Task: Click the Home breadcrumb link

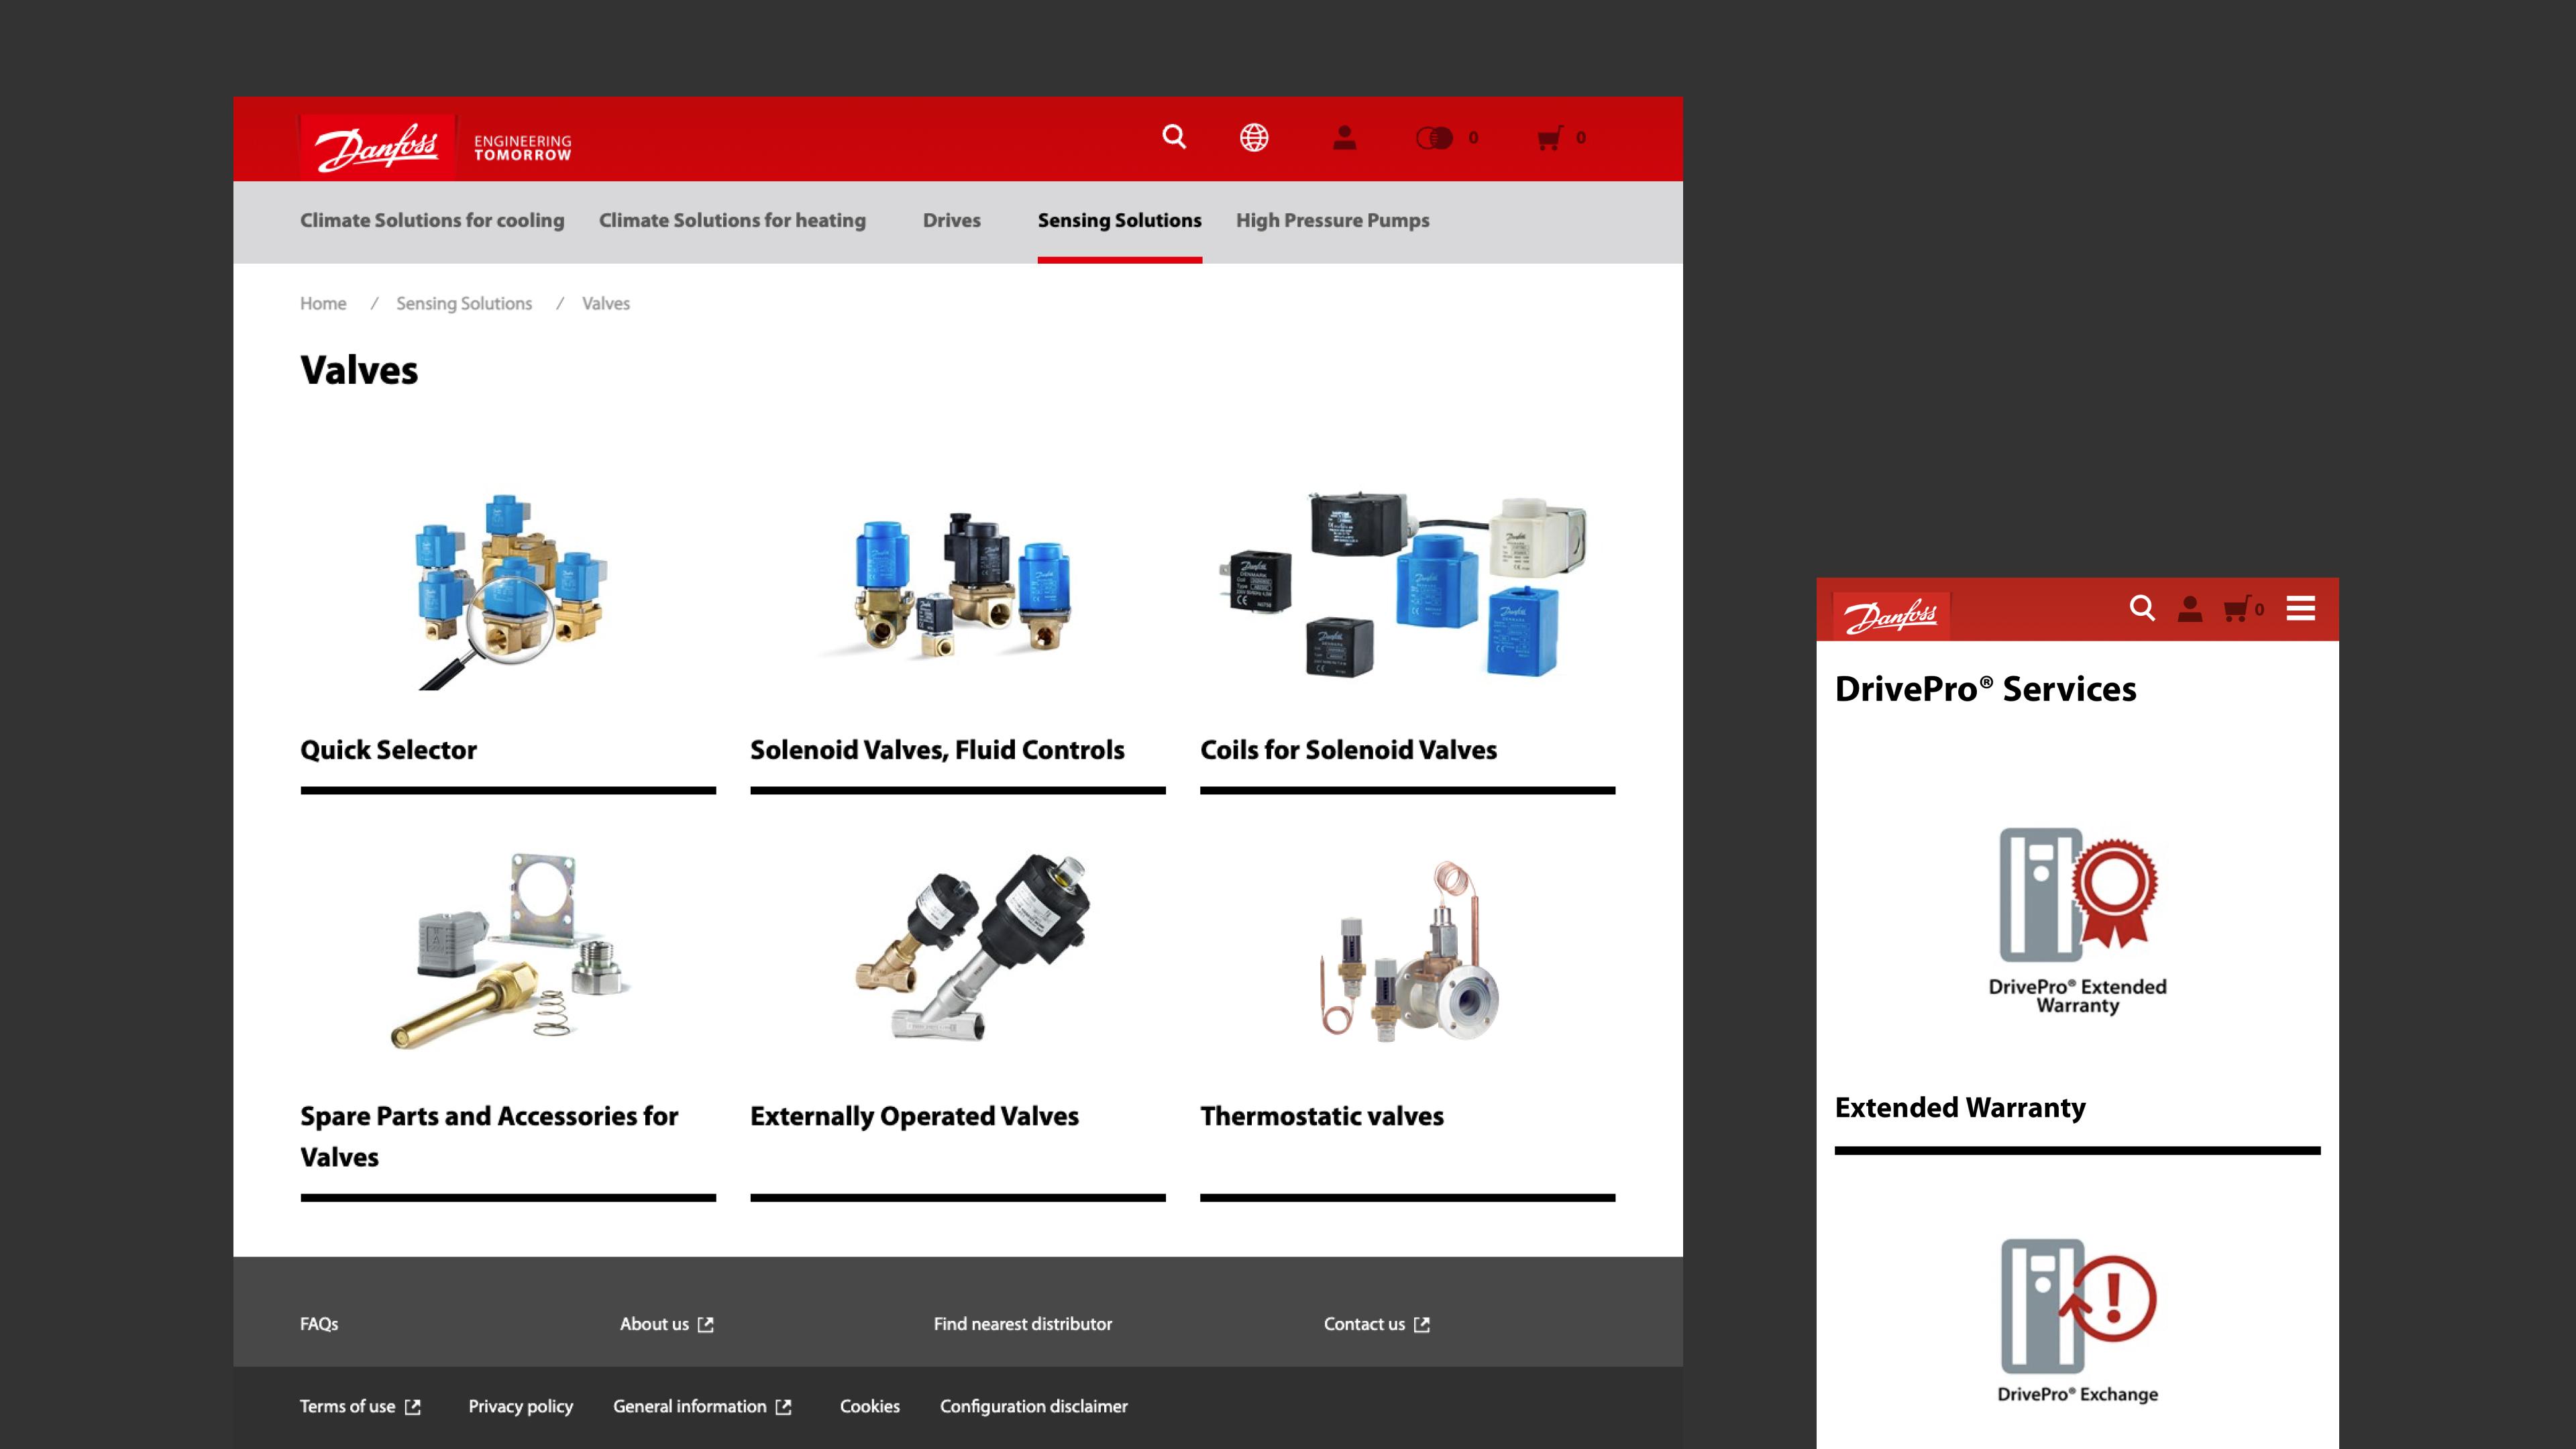Action: click(x=323, y=303)
